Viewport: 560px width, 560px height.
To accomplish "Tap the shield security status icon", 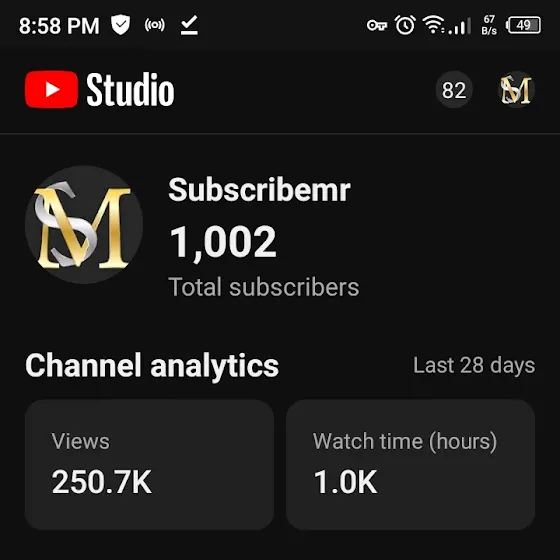I will pyautogui.click(x=120, y=25).
